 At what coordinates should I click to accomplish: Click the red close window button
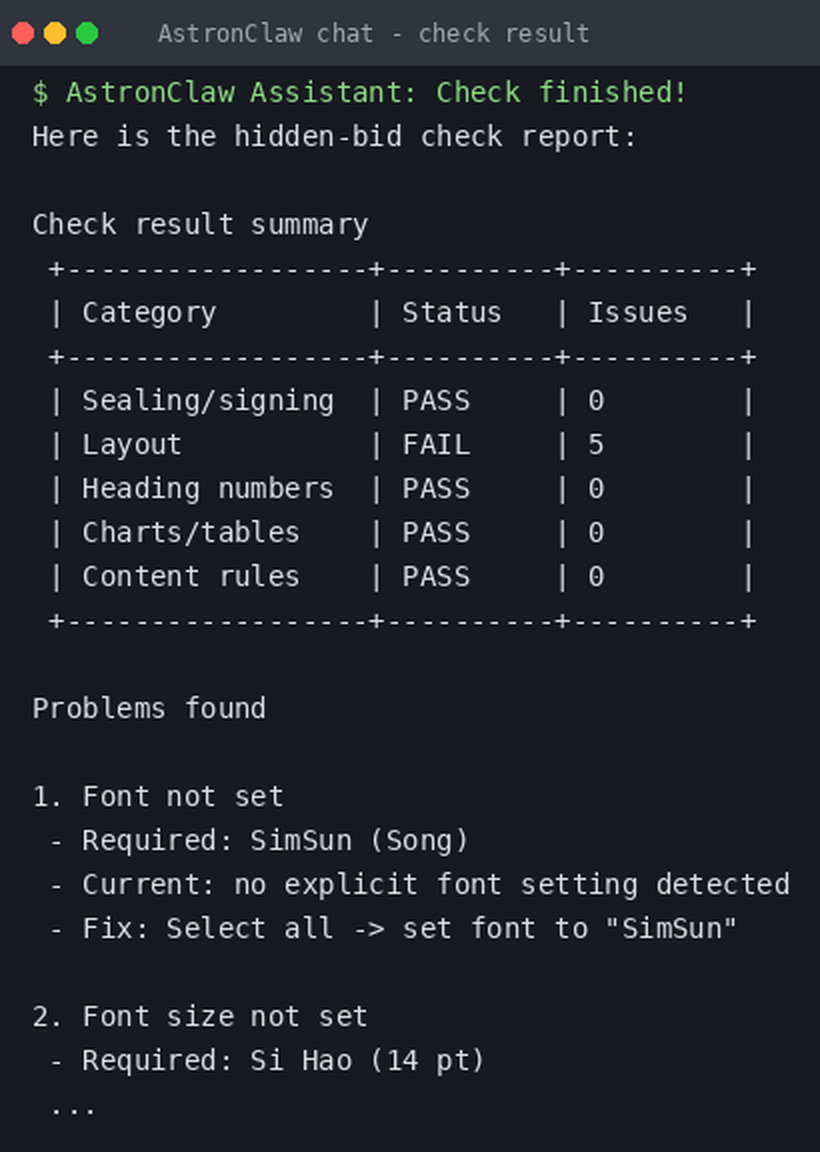23,33
